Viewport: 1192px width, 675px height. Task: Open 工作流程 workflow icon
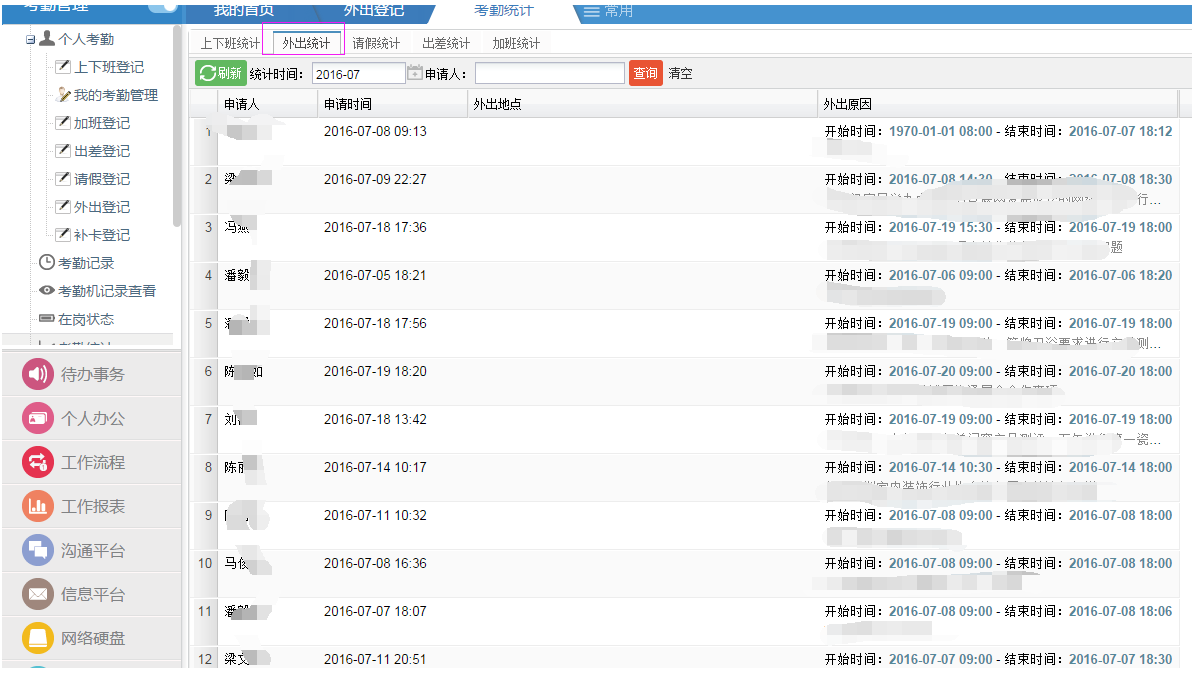click(37, 463)
